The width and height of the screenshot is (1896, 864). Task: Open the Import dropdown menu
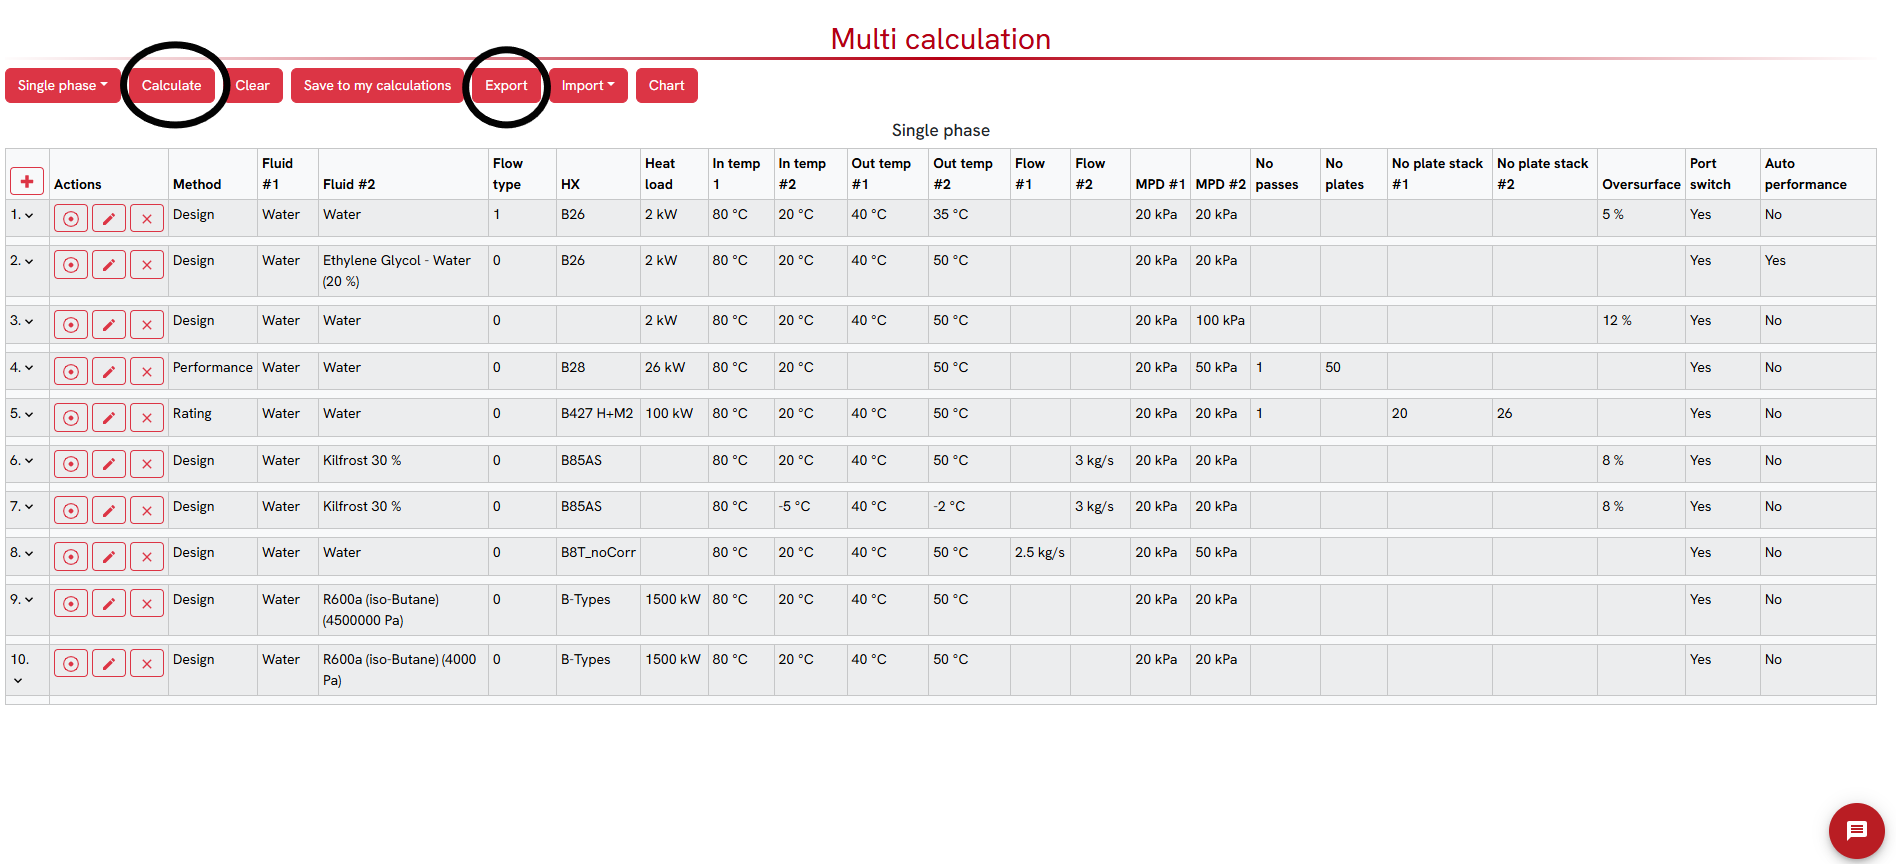tap(588, 86)
